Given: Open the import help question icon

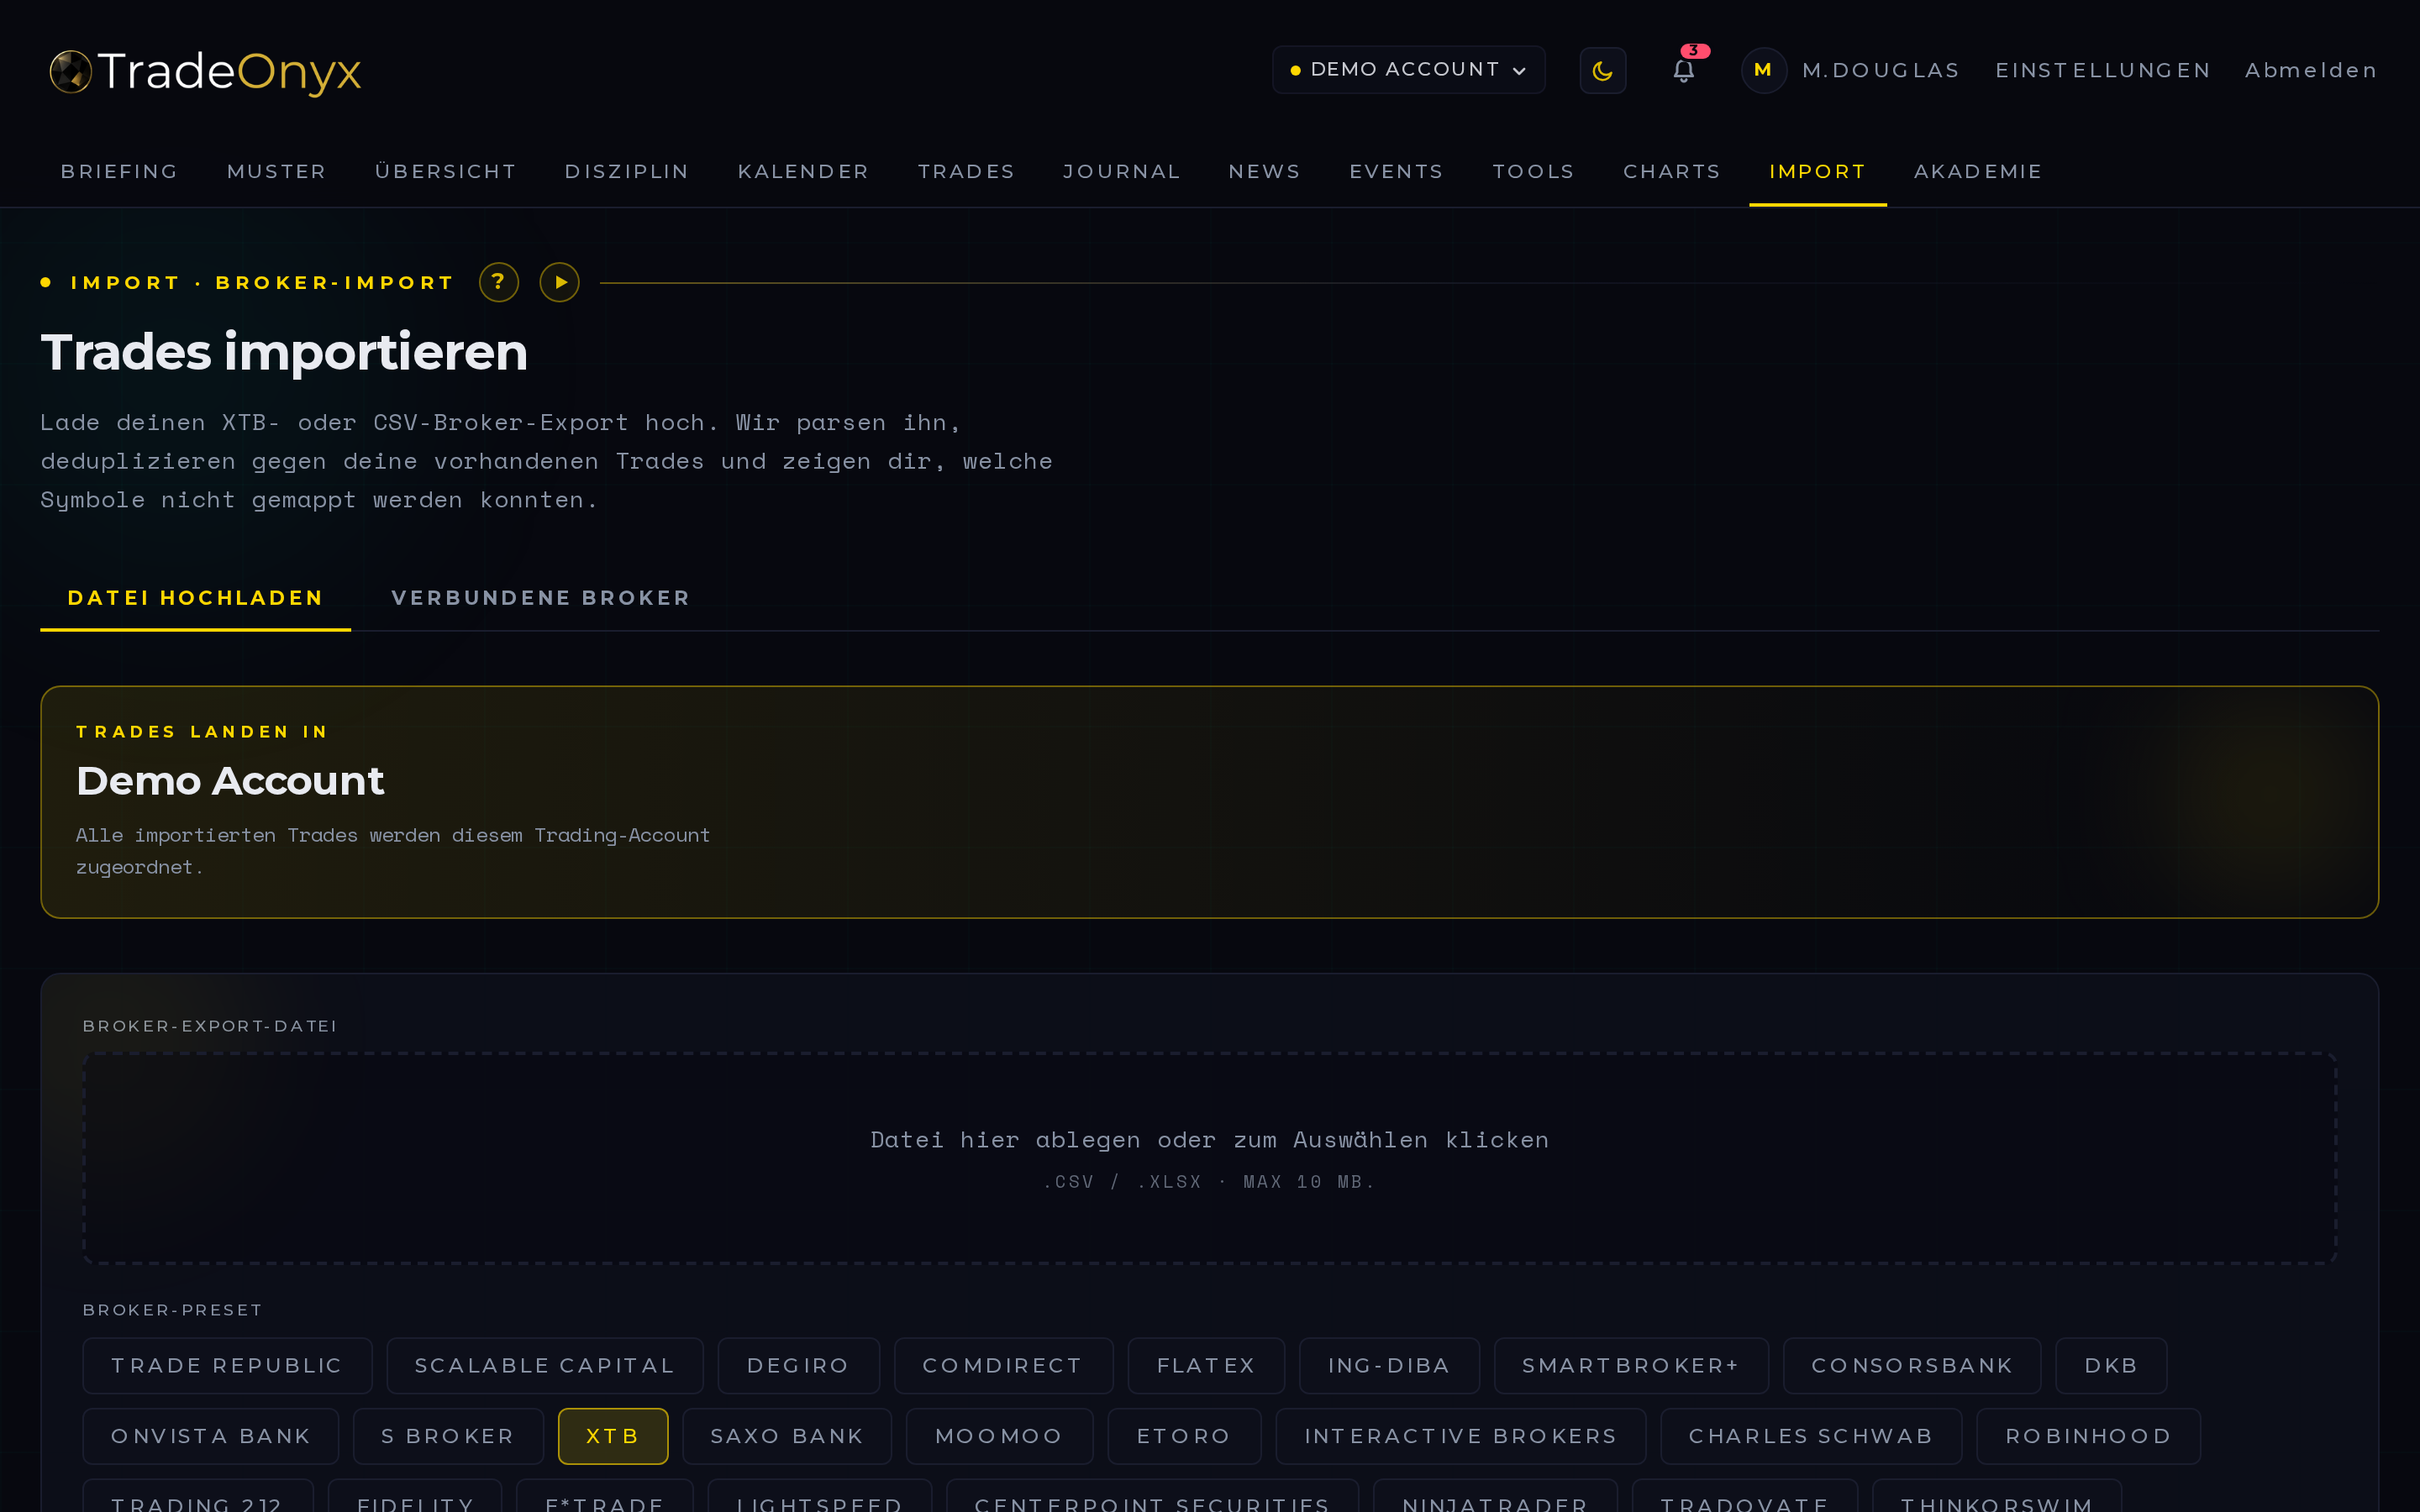Looking at the screenshot, I should (499, 282).
